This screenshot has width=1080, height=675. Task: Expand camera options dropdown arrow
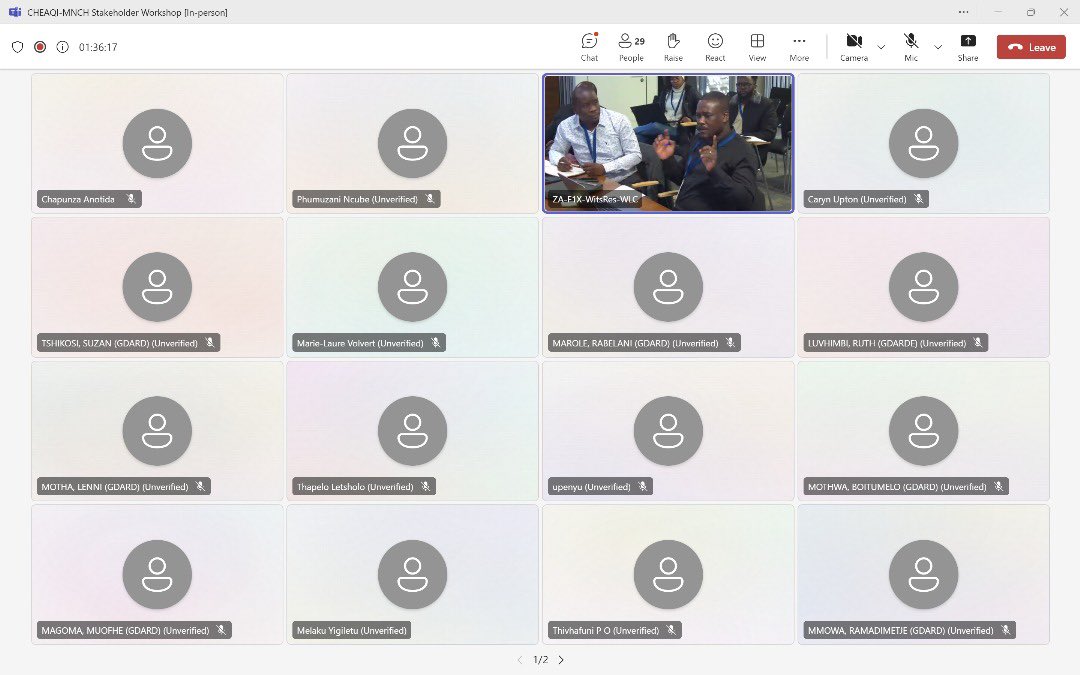pos(881,48)
